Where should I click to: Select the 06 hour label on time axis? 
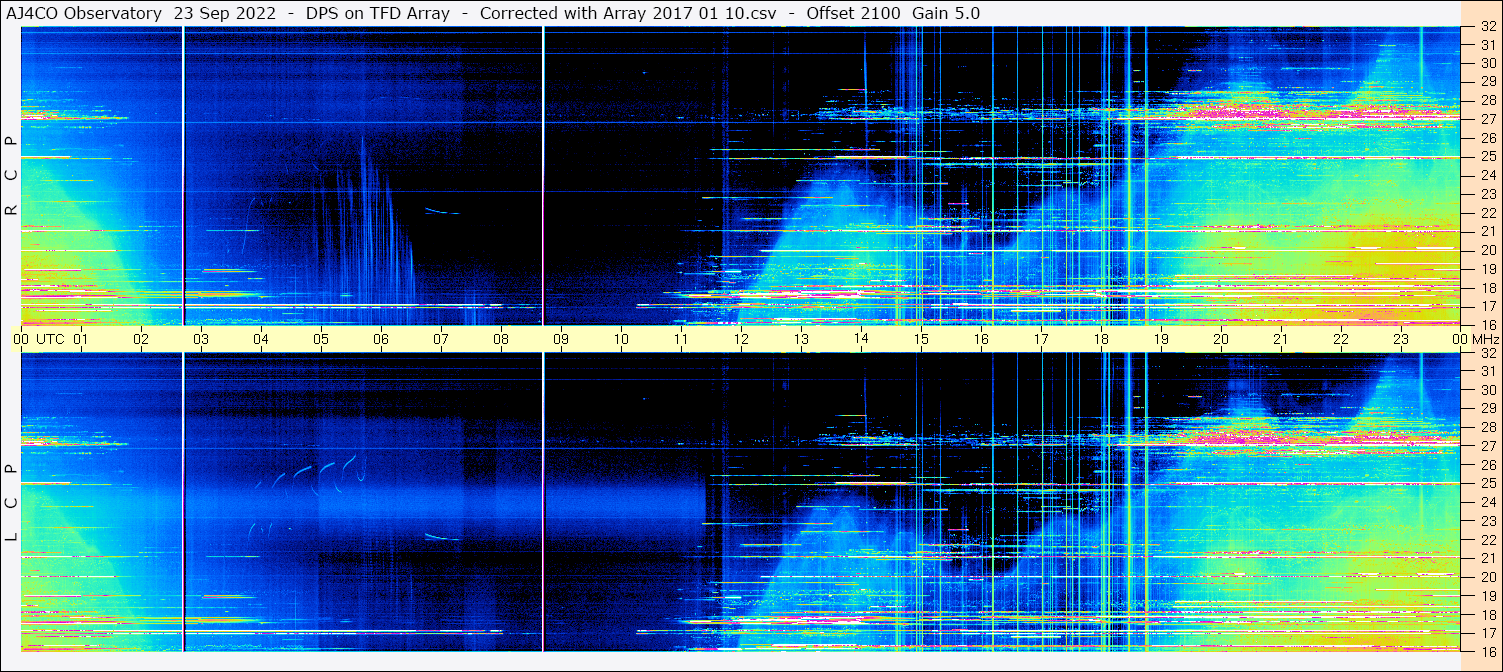click(381, 339)
